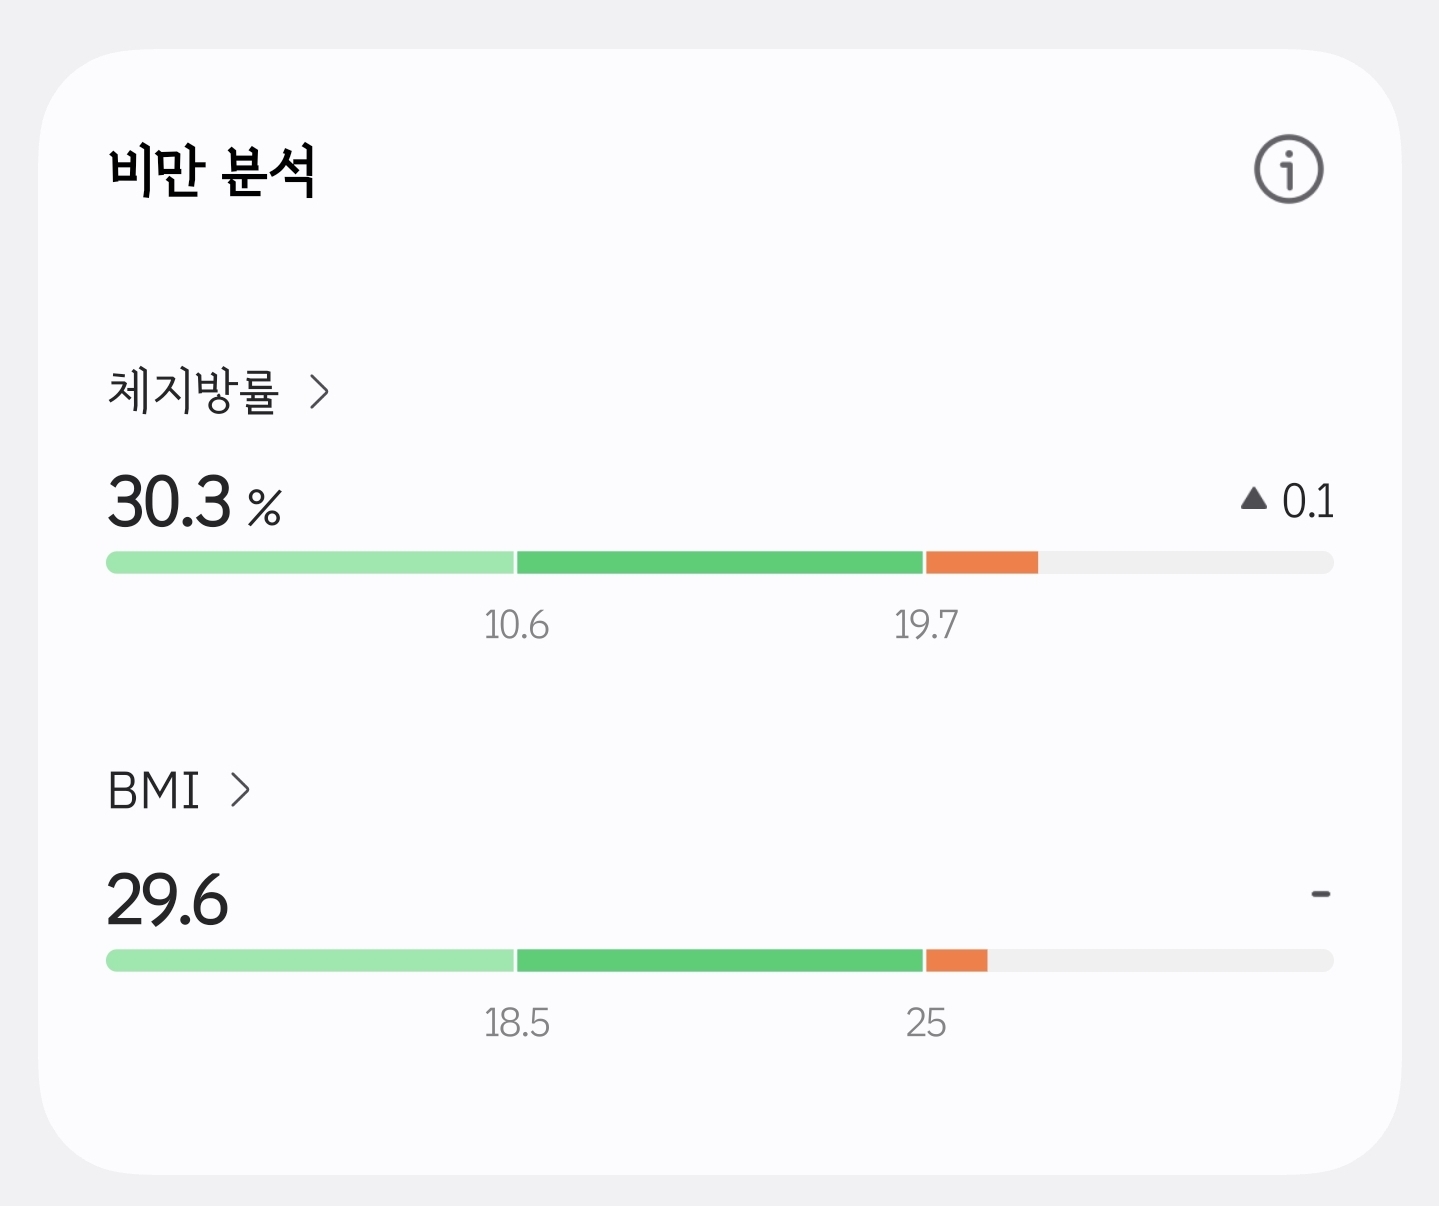Open the obesity analysis info icon
Image resolution: width=1439 pixels, height=1206 pixels.
pyautogui.click(x=1288, y=169)
